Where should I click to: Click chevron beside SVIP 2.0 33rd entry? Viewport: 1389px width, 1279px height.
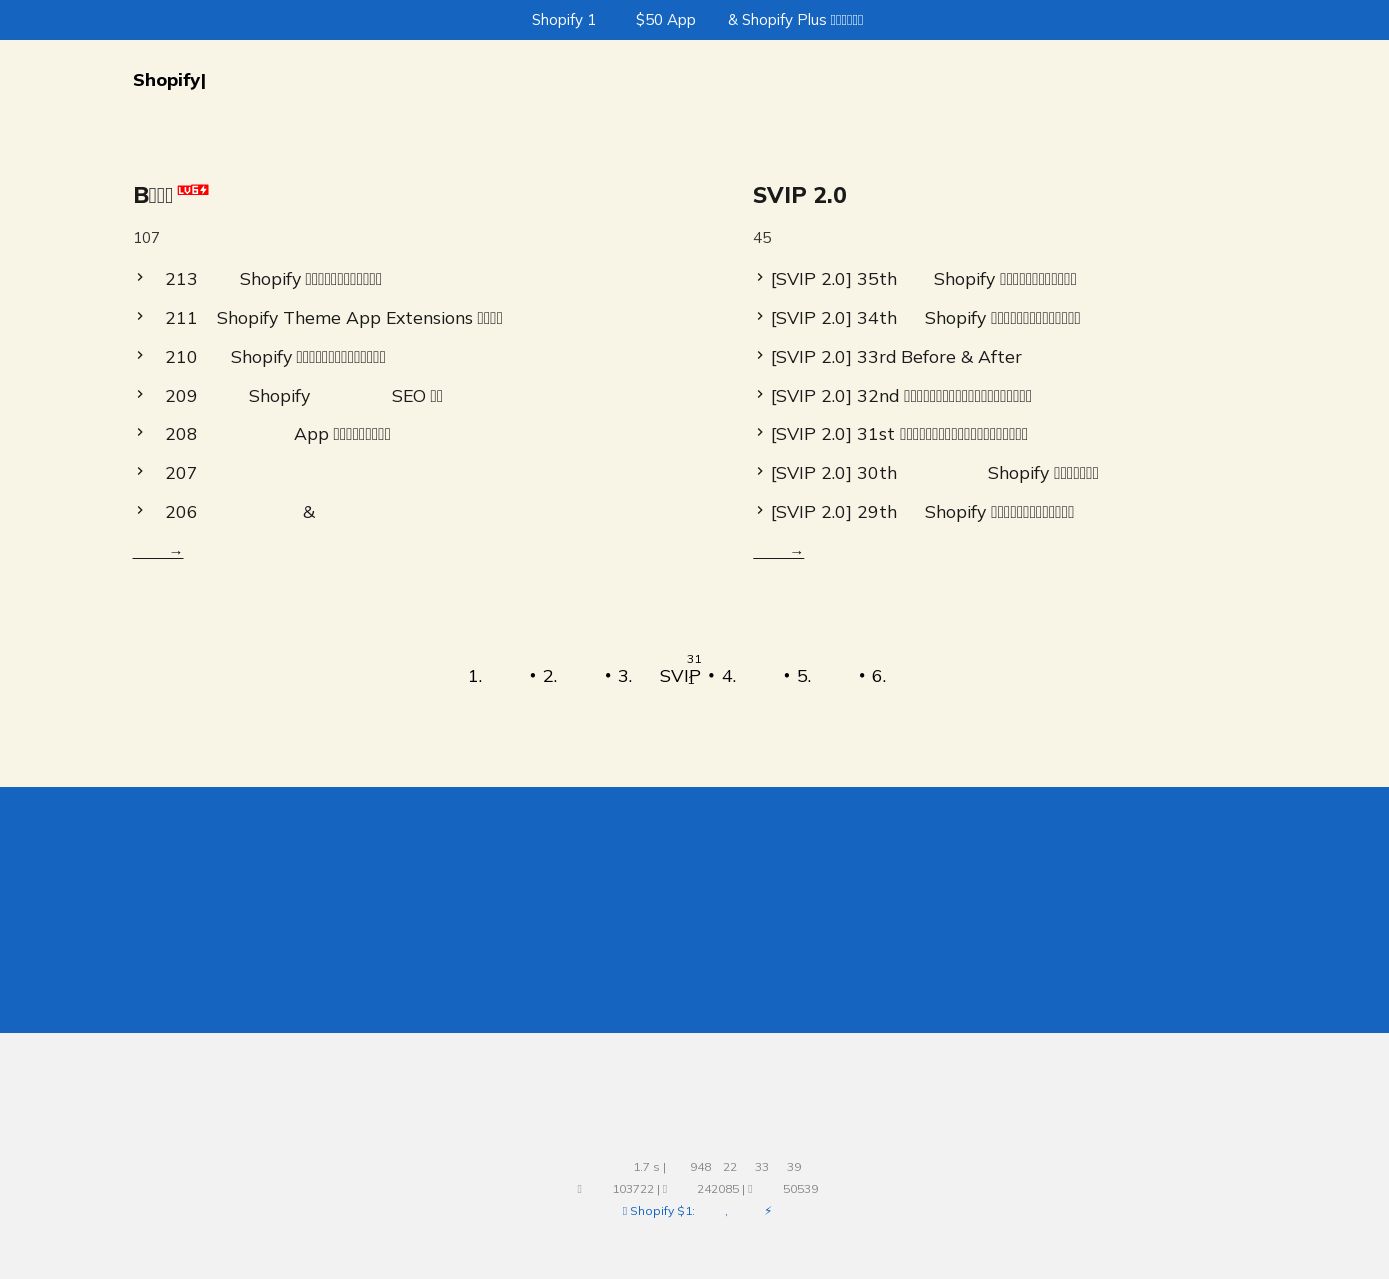click(760, 355)
